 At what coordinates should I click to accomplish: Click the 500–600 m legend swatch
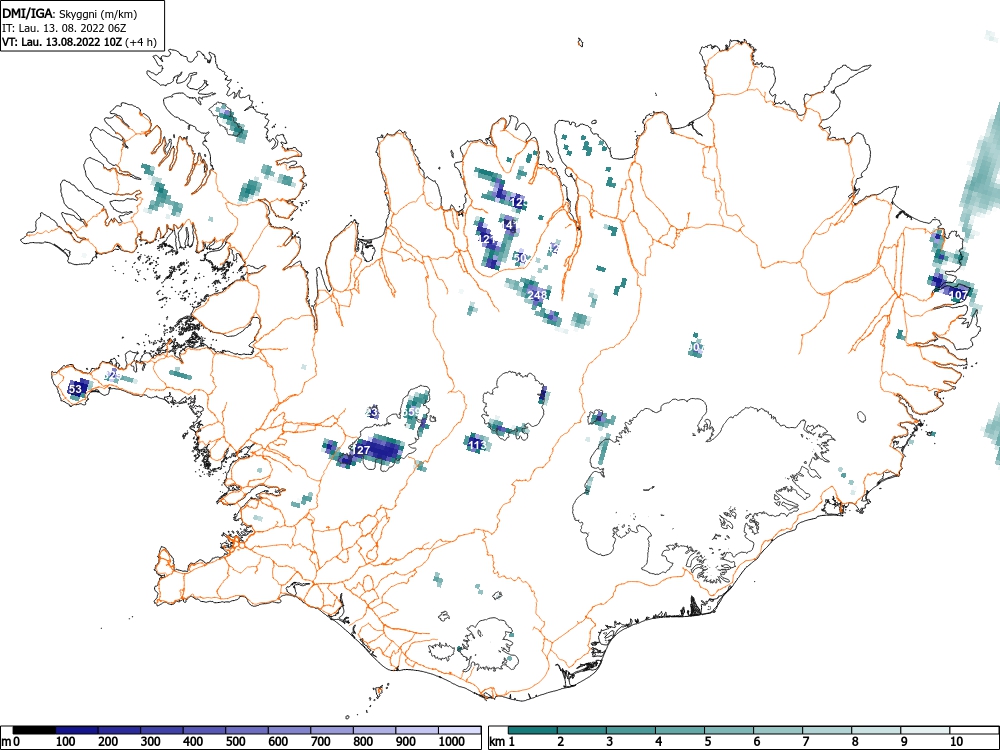[247, 730]
